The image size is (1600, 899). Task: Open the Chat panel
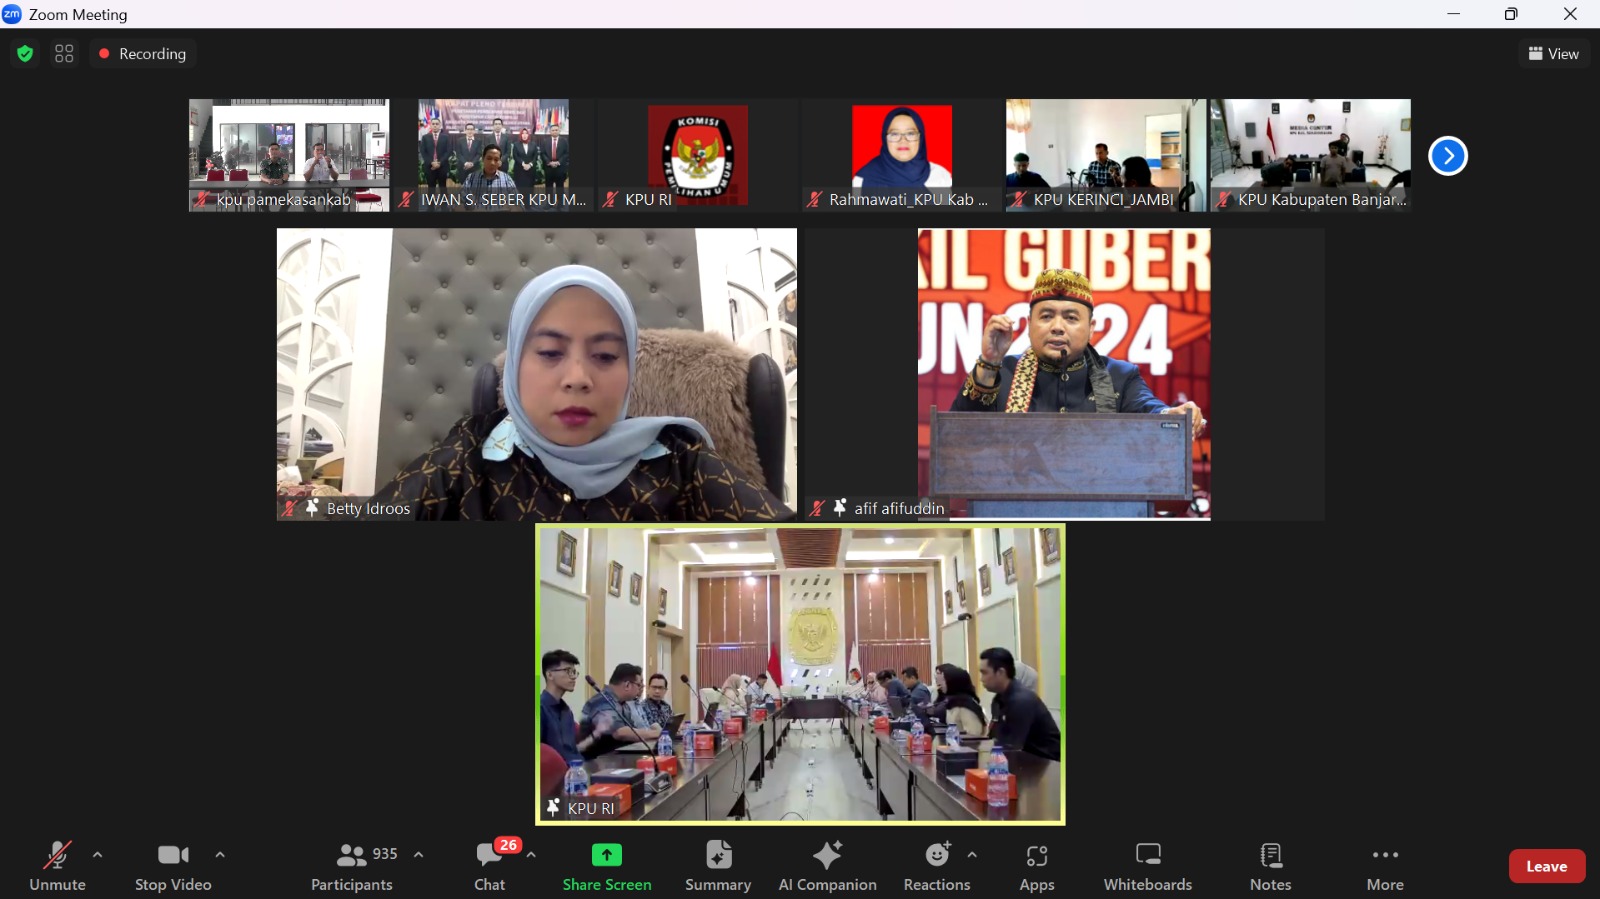[490, 866]
